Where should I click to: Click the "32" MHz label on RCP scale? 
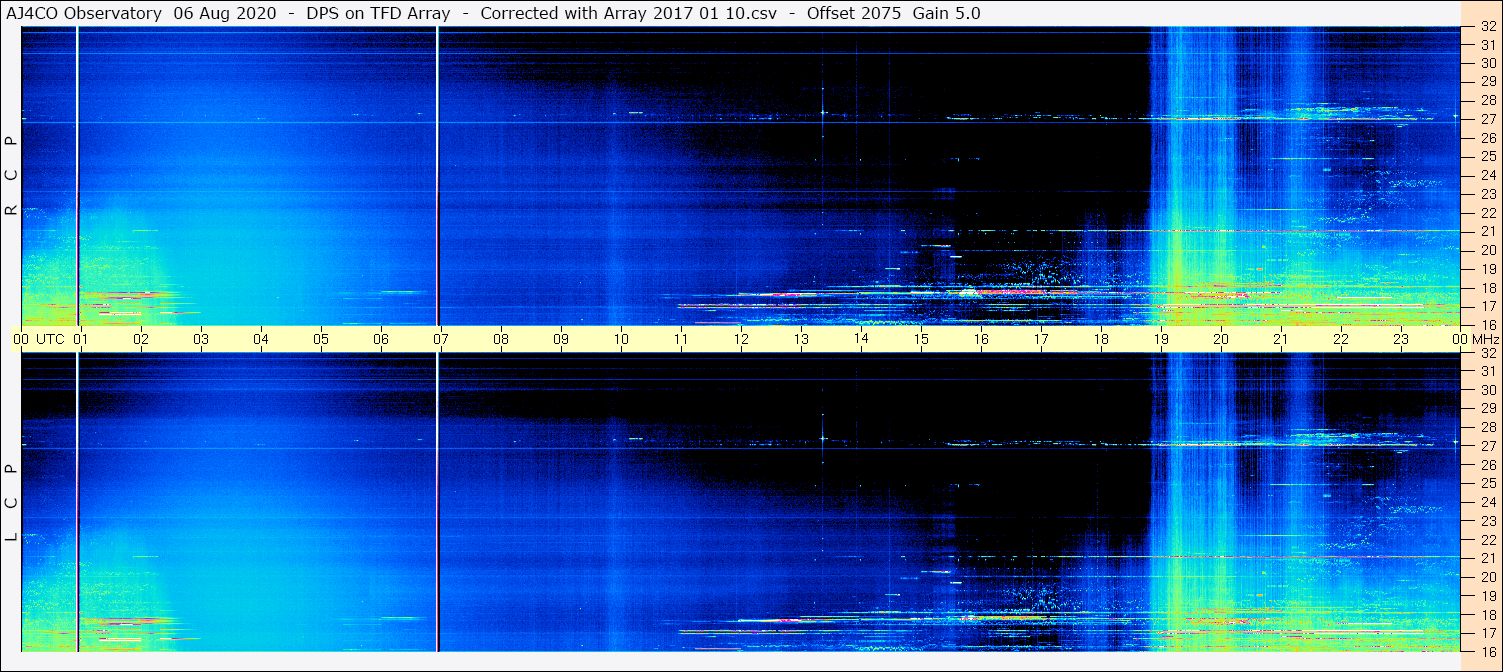click(x=1487, y=27)
